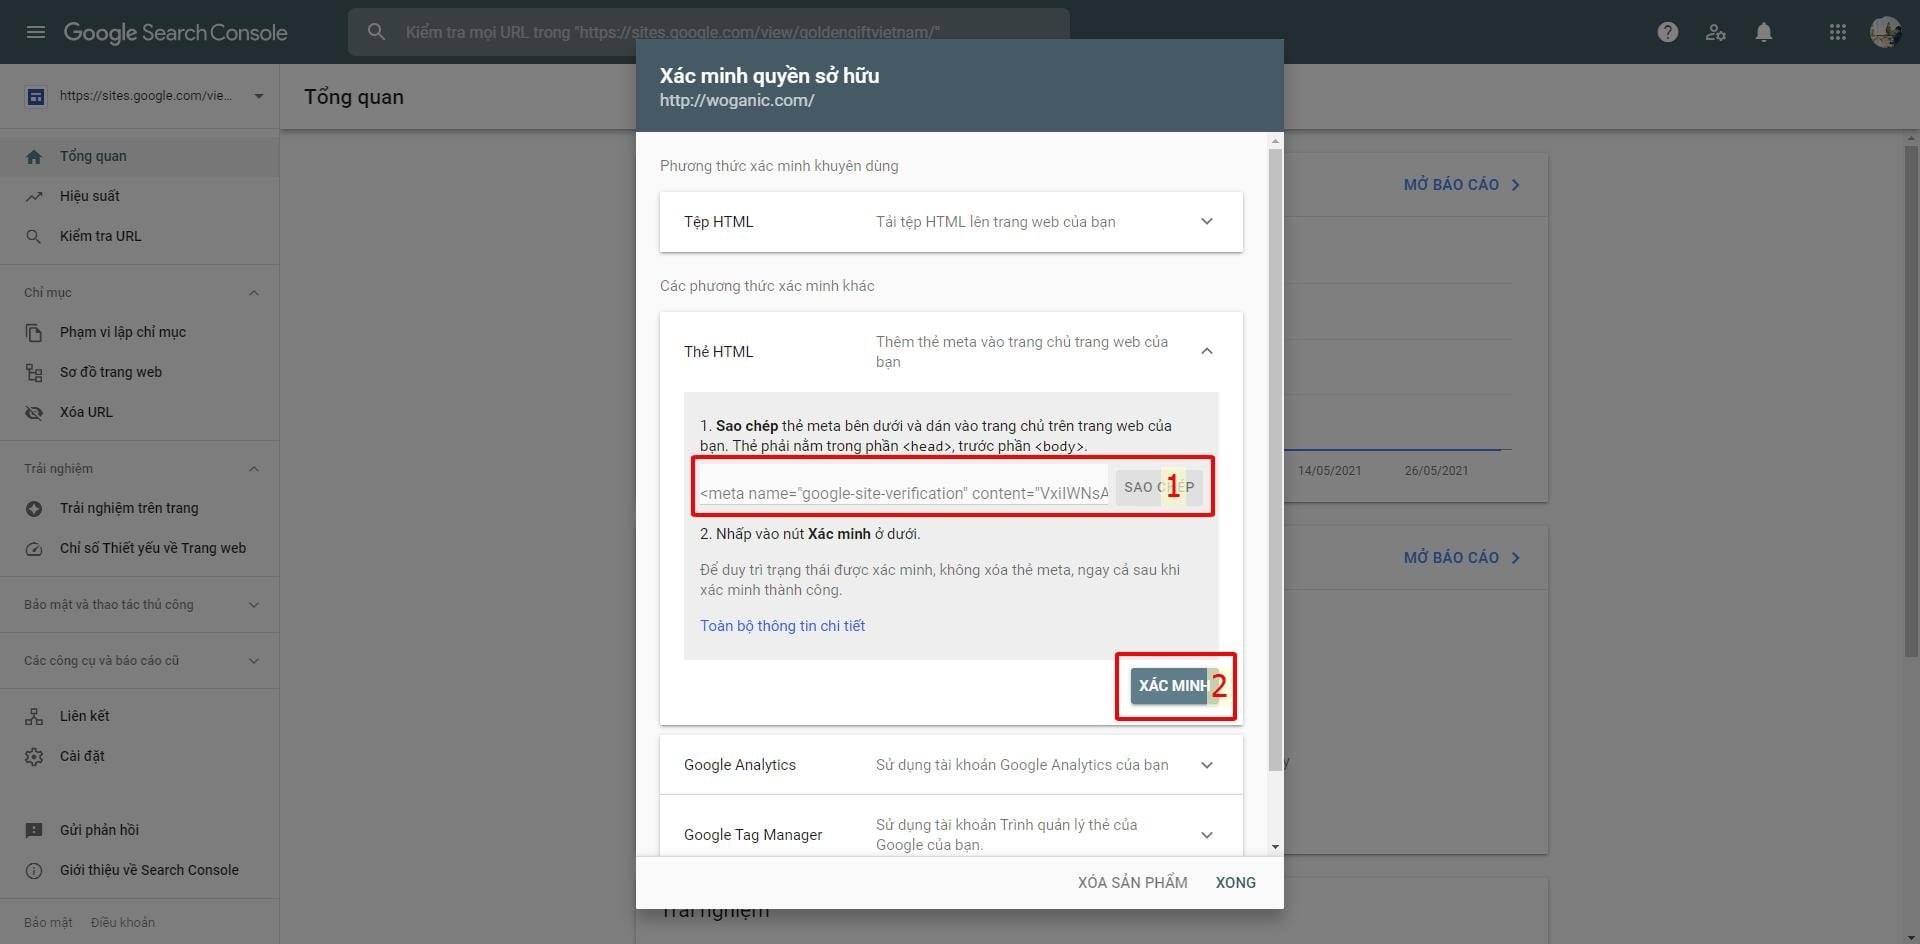Click the XÁC MINH verify button
The height and width of the screenshot is (944, 1920).
pos(1170,685)
